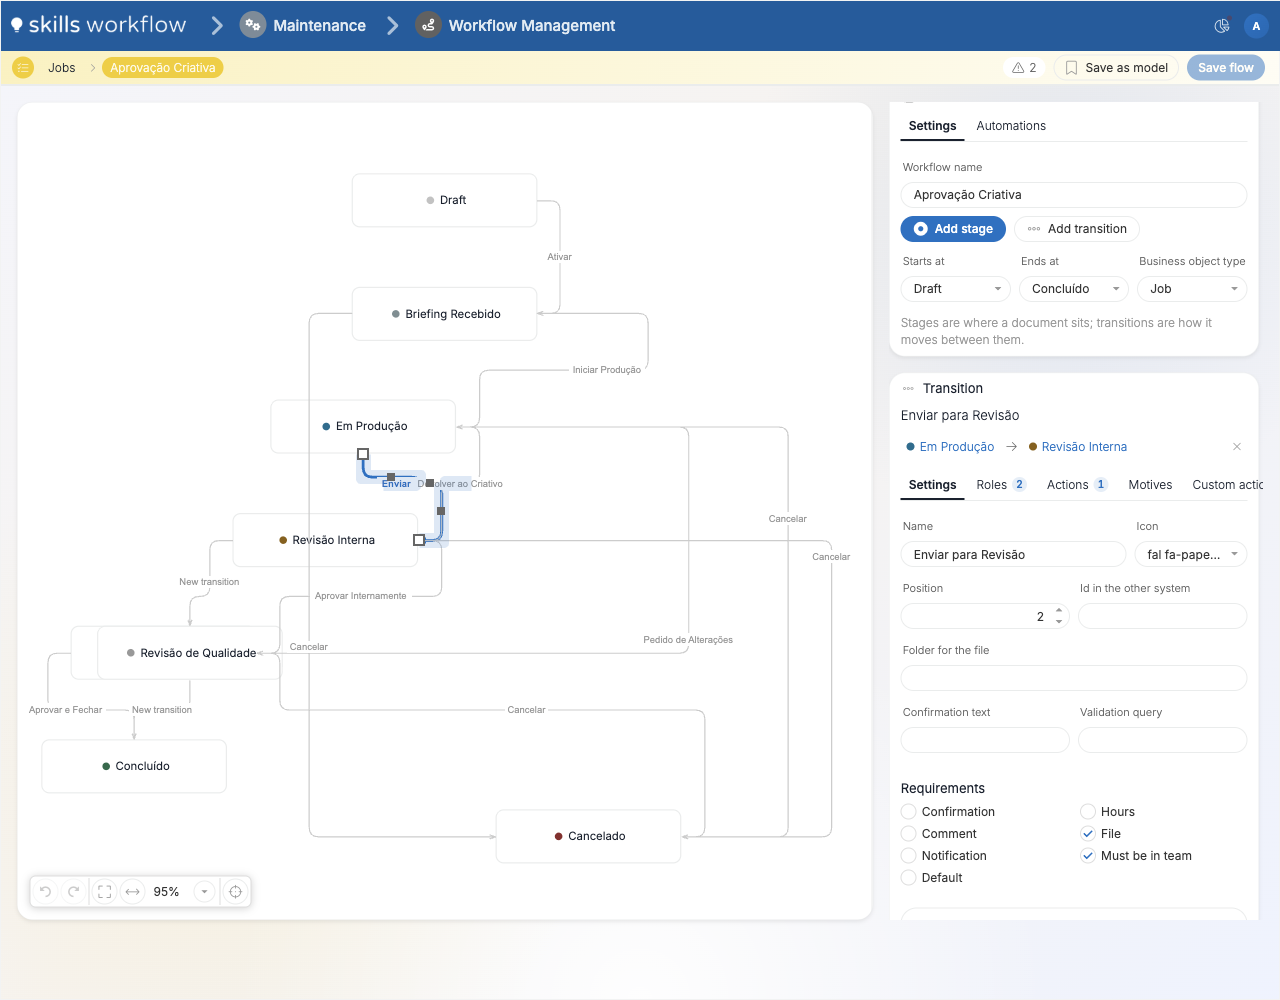The image size is (1280, 1000).
Task: Click the fit-to-screen icon on canvas
Action: [104, 892]
